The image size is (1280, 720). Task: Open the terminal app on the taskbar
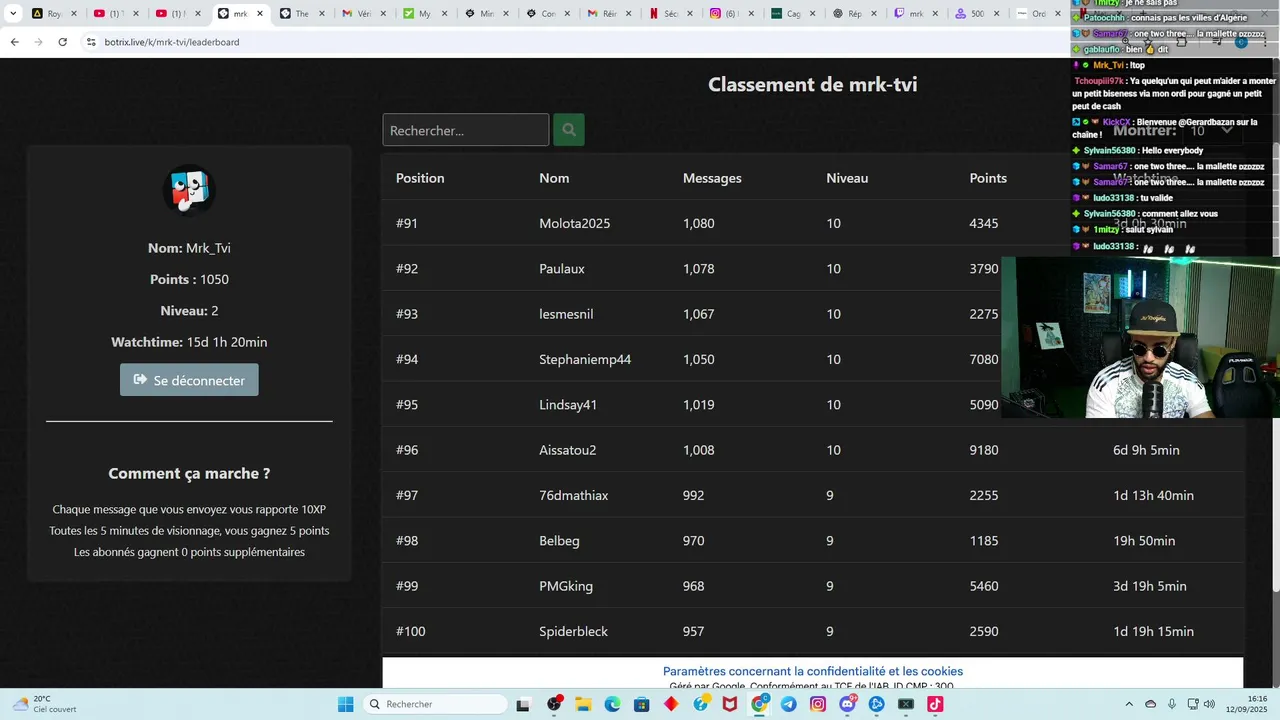[906, 704]
